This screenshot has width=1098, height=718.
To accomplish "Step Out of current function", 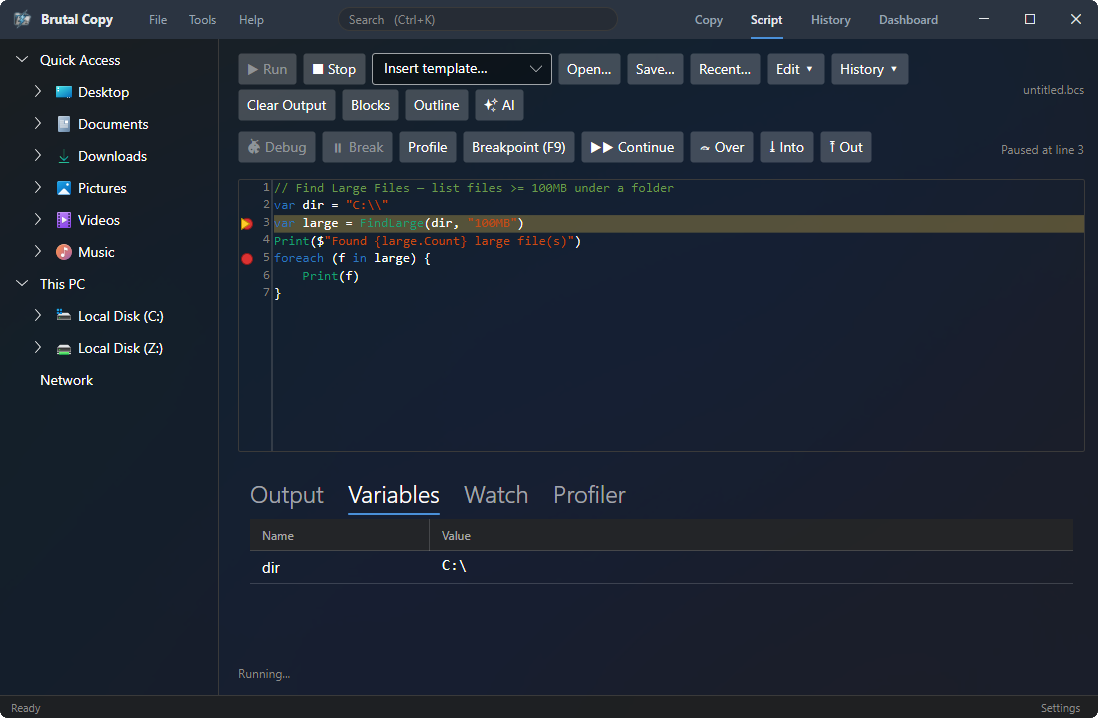I will (846, 147).
